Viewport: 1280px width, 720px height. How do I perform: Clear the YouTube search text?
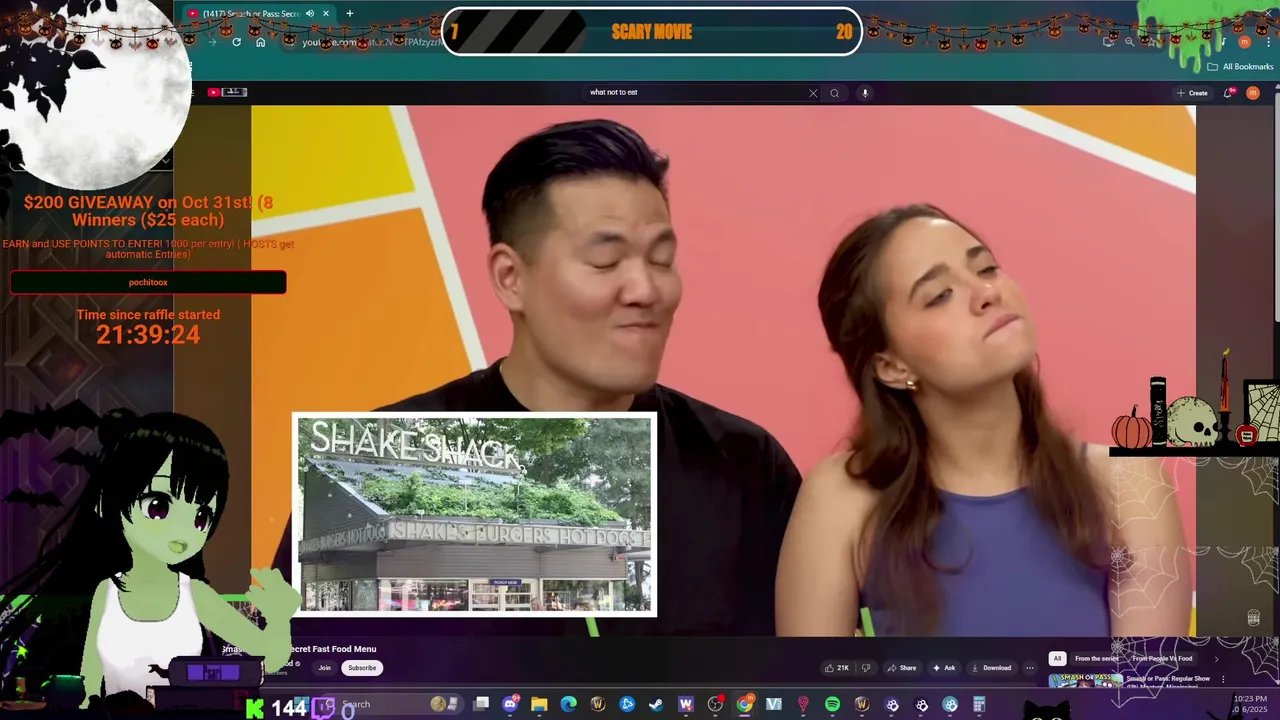pyautogui.click(x=813, y=93)
